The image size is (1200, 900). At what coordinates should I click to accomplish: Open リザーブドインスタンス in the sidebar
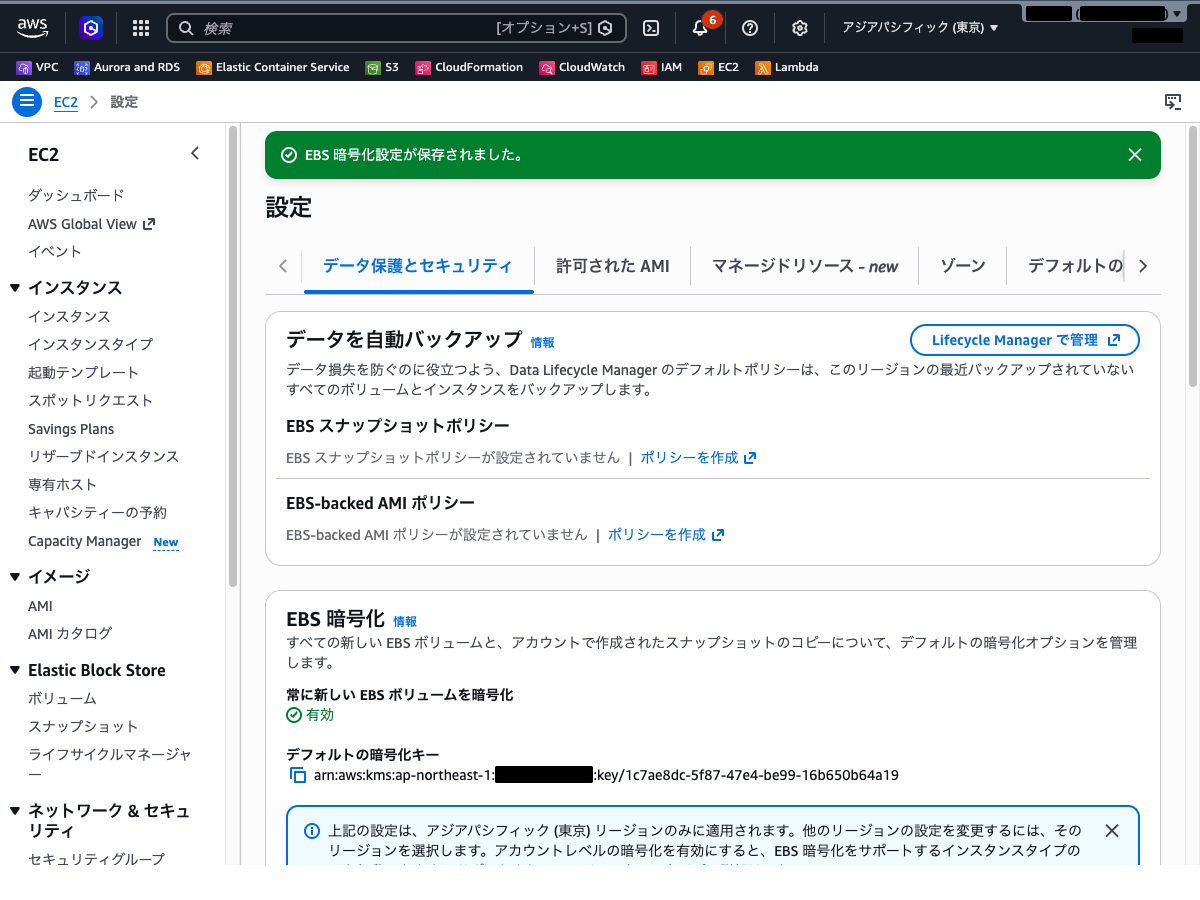103,456
